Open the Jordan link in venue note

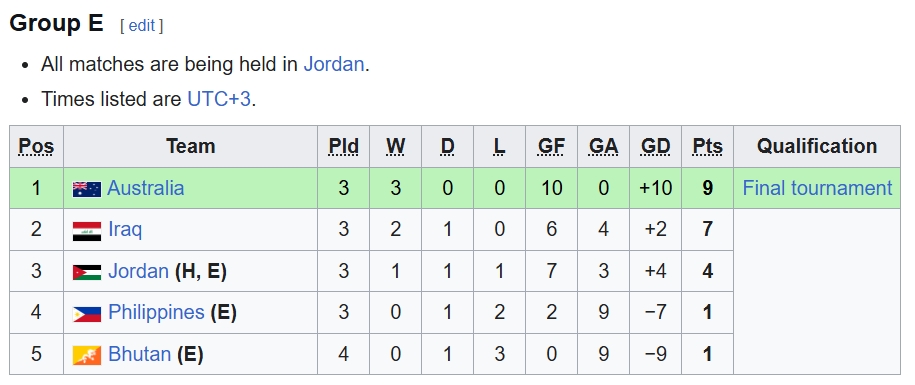pyautogui.click(x=334, y=64)
